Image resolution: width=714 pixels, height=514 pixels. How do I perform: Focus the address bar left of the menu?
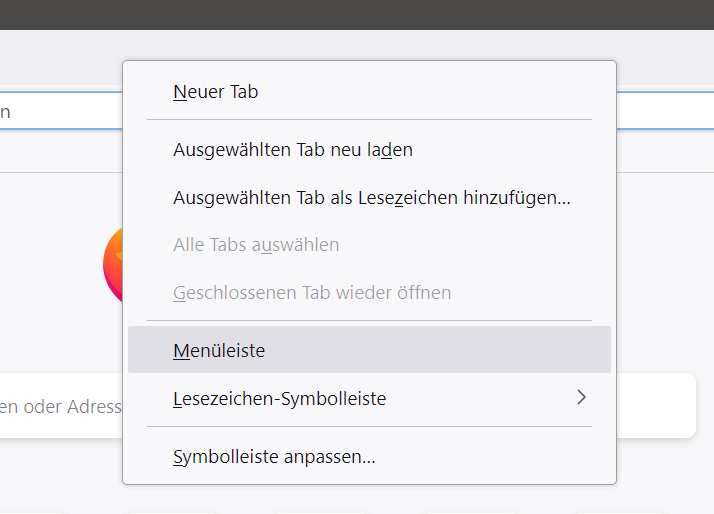click(x=60, y=111)
